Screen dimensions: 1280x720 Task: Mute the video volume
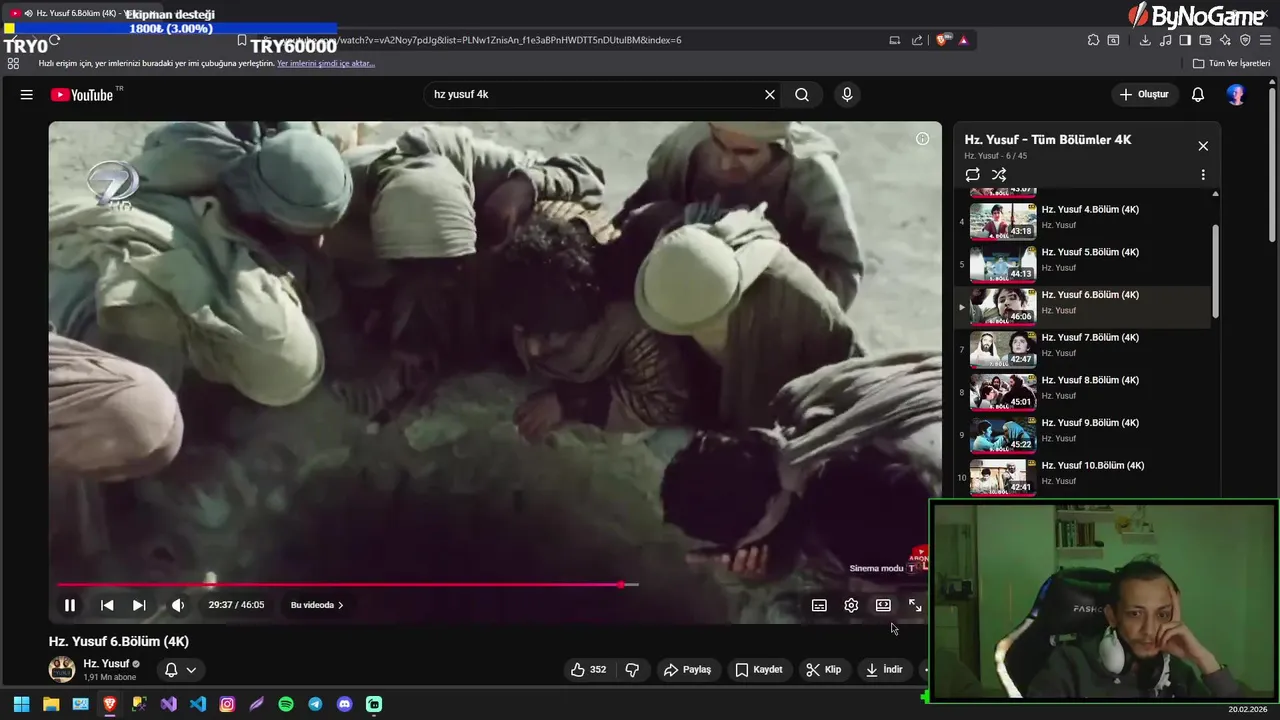(178, 605)
